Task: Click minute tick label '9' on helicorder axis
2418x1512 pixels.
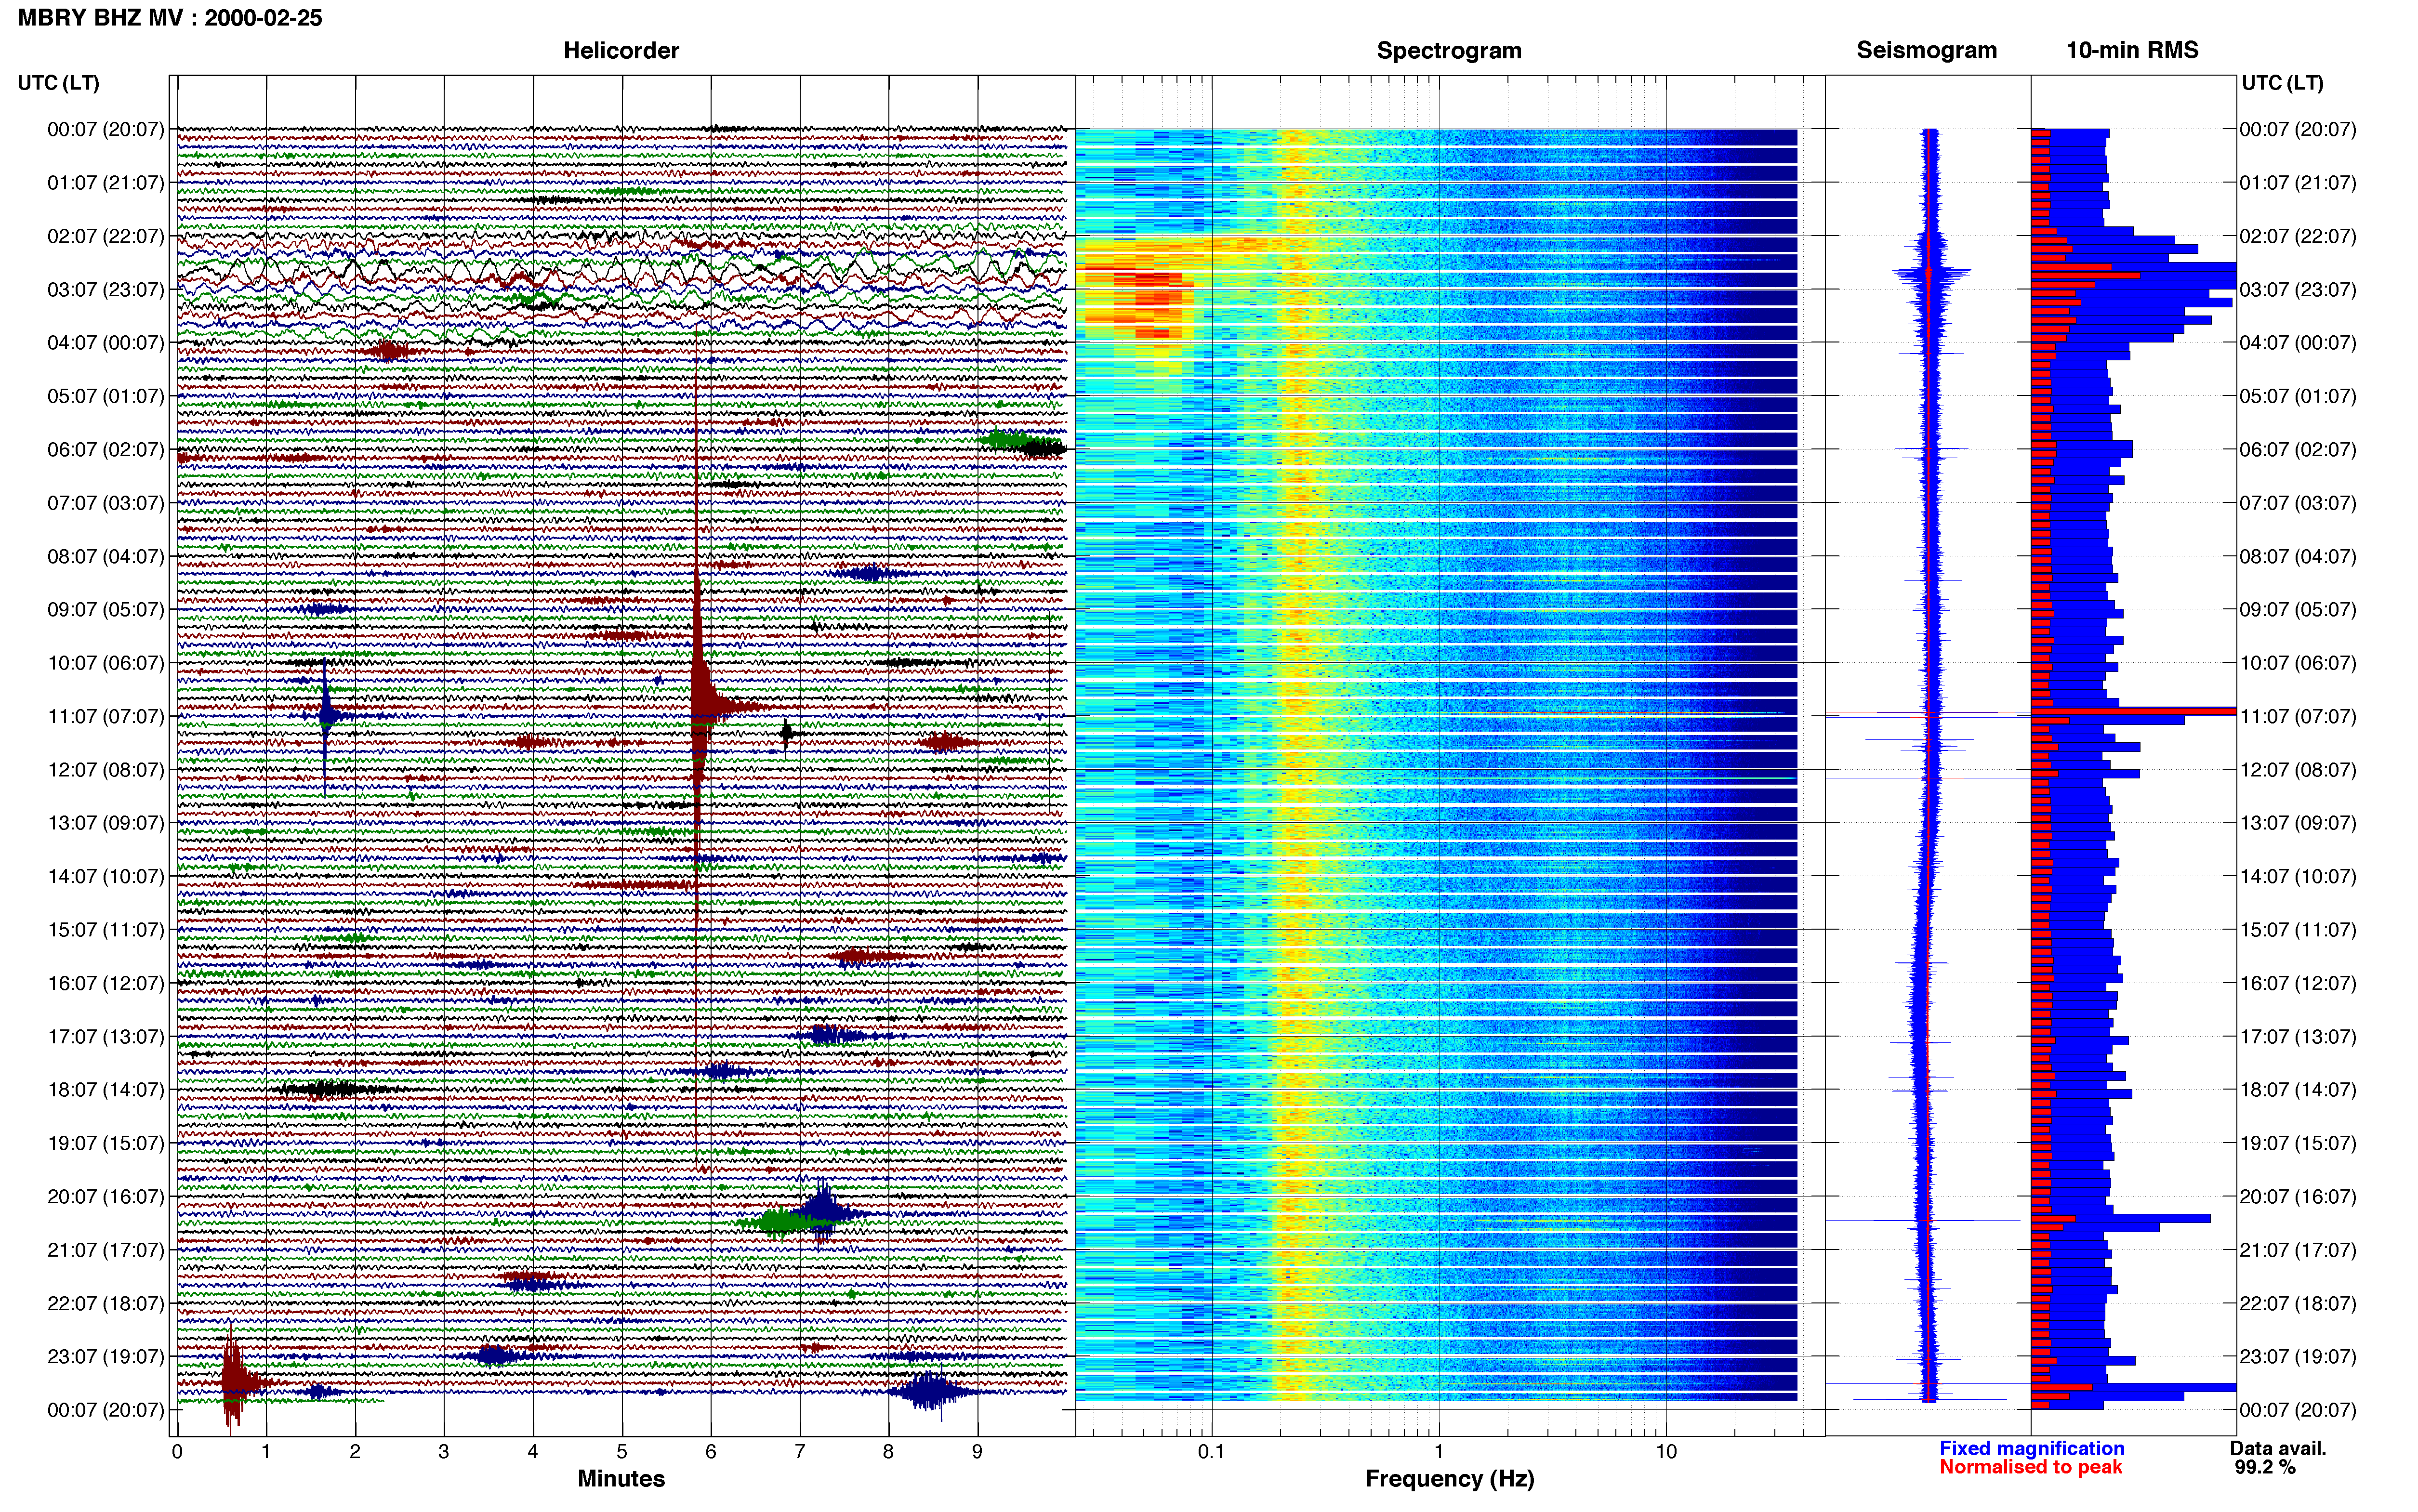Action: tap(978, 1451)
